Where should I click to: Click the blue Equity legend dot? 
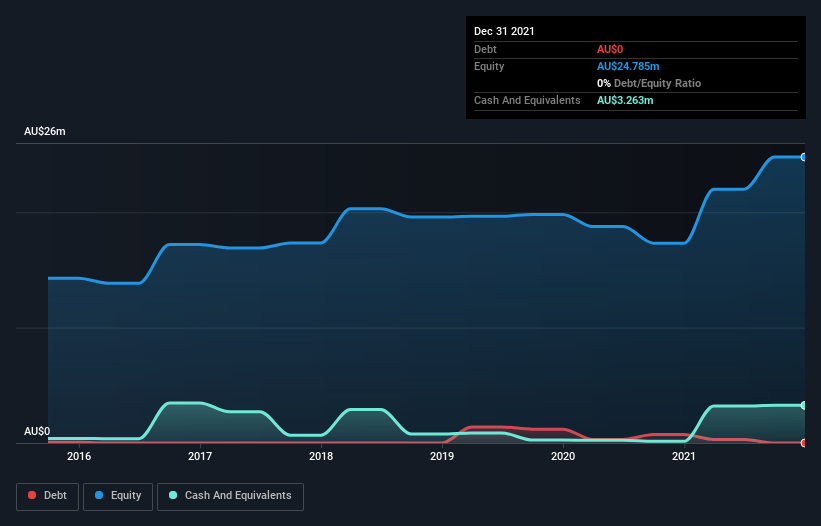tap(99, 495)
